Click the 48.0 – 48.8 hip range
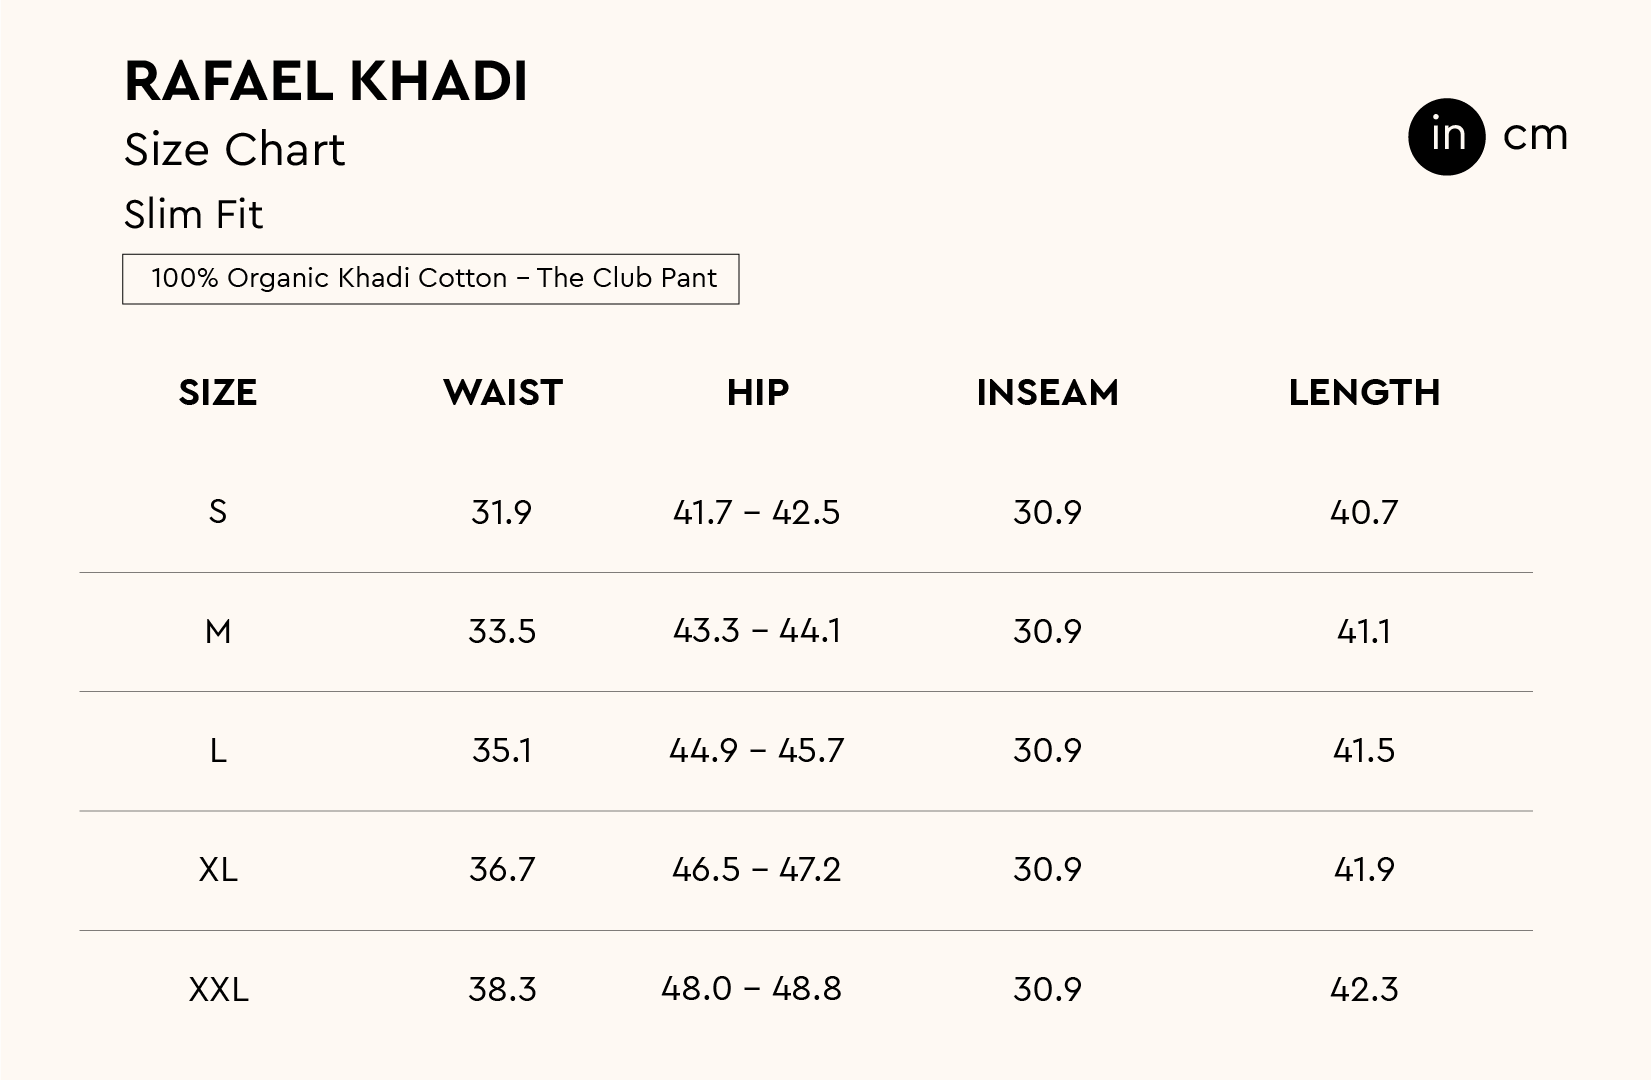The height and width of the screenshot is (1080, 1651). (x=752, y=989)
